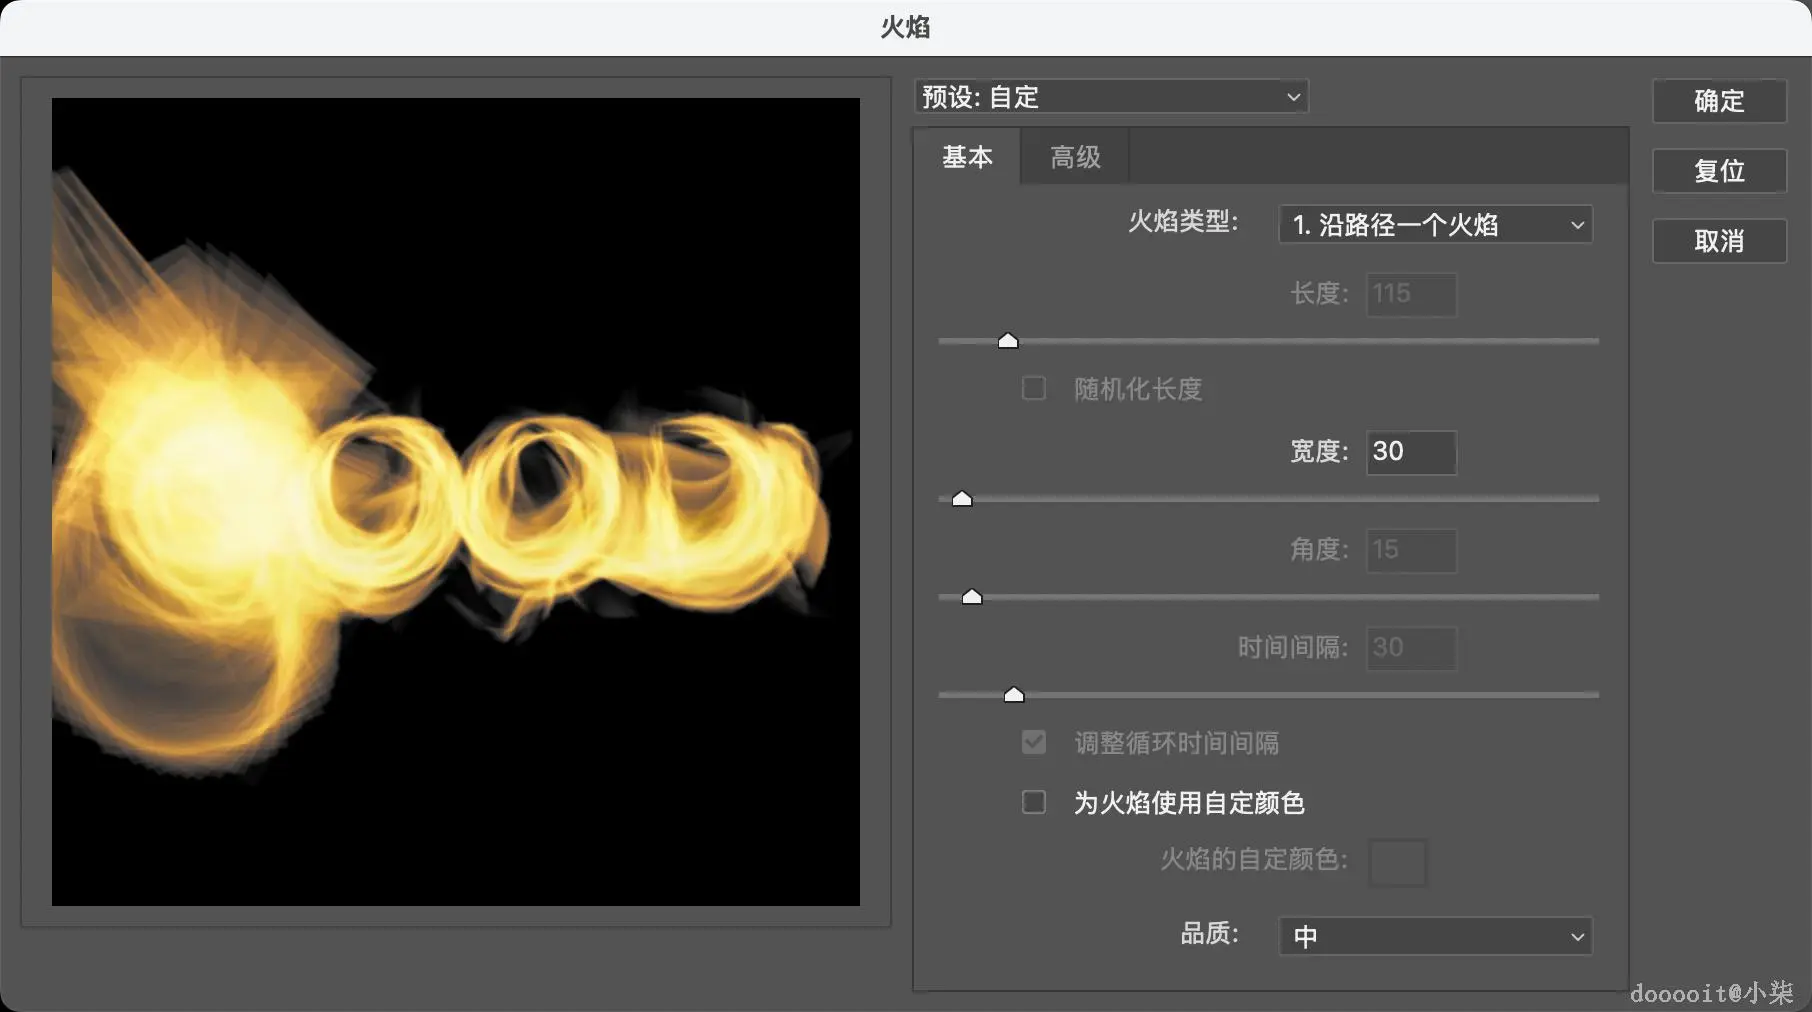Open the 火焰类型 flame type dropdown
This screenshot has height=1012, width=1812.
click(x=1434, y=224)
